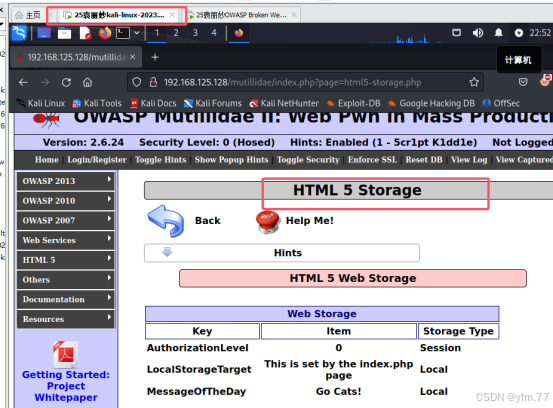
Task: Show desktop via blue panel icon
Action: [44, 33]
